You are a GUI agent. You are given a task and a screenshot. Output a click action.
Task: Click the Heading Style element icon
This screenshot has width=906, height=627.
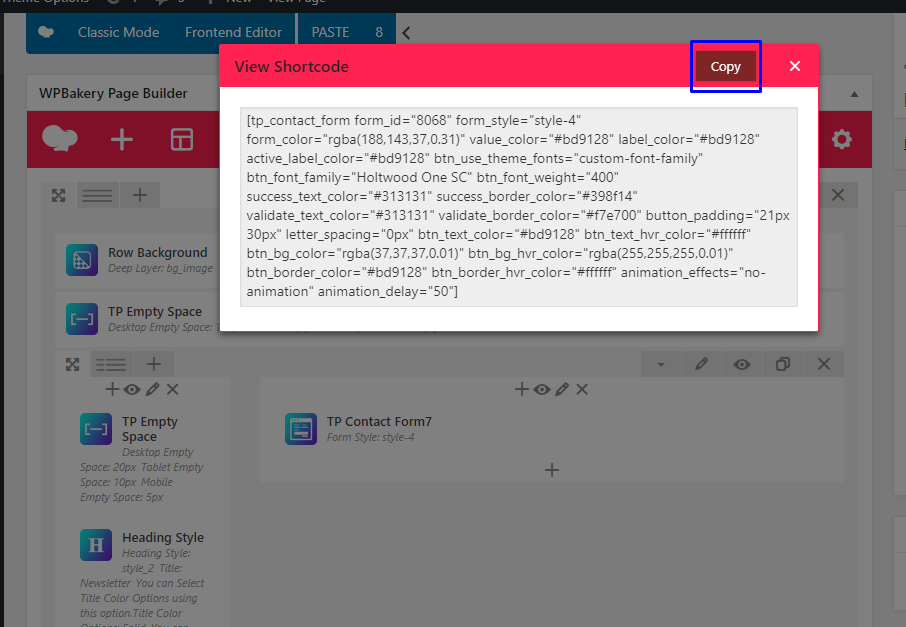pos(96,545)
